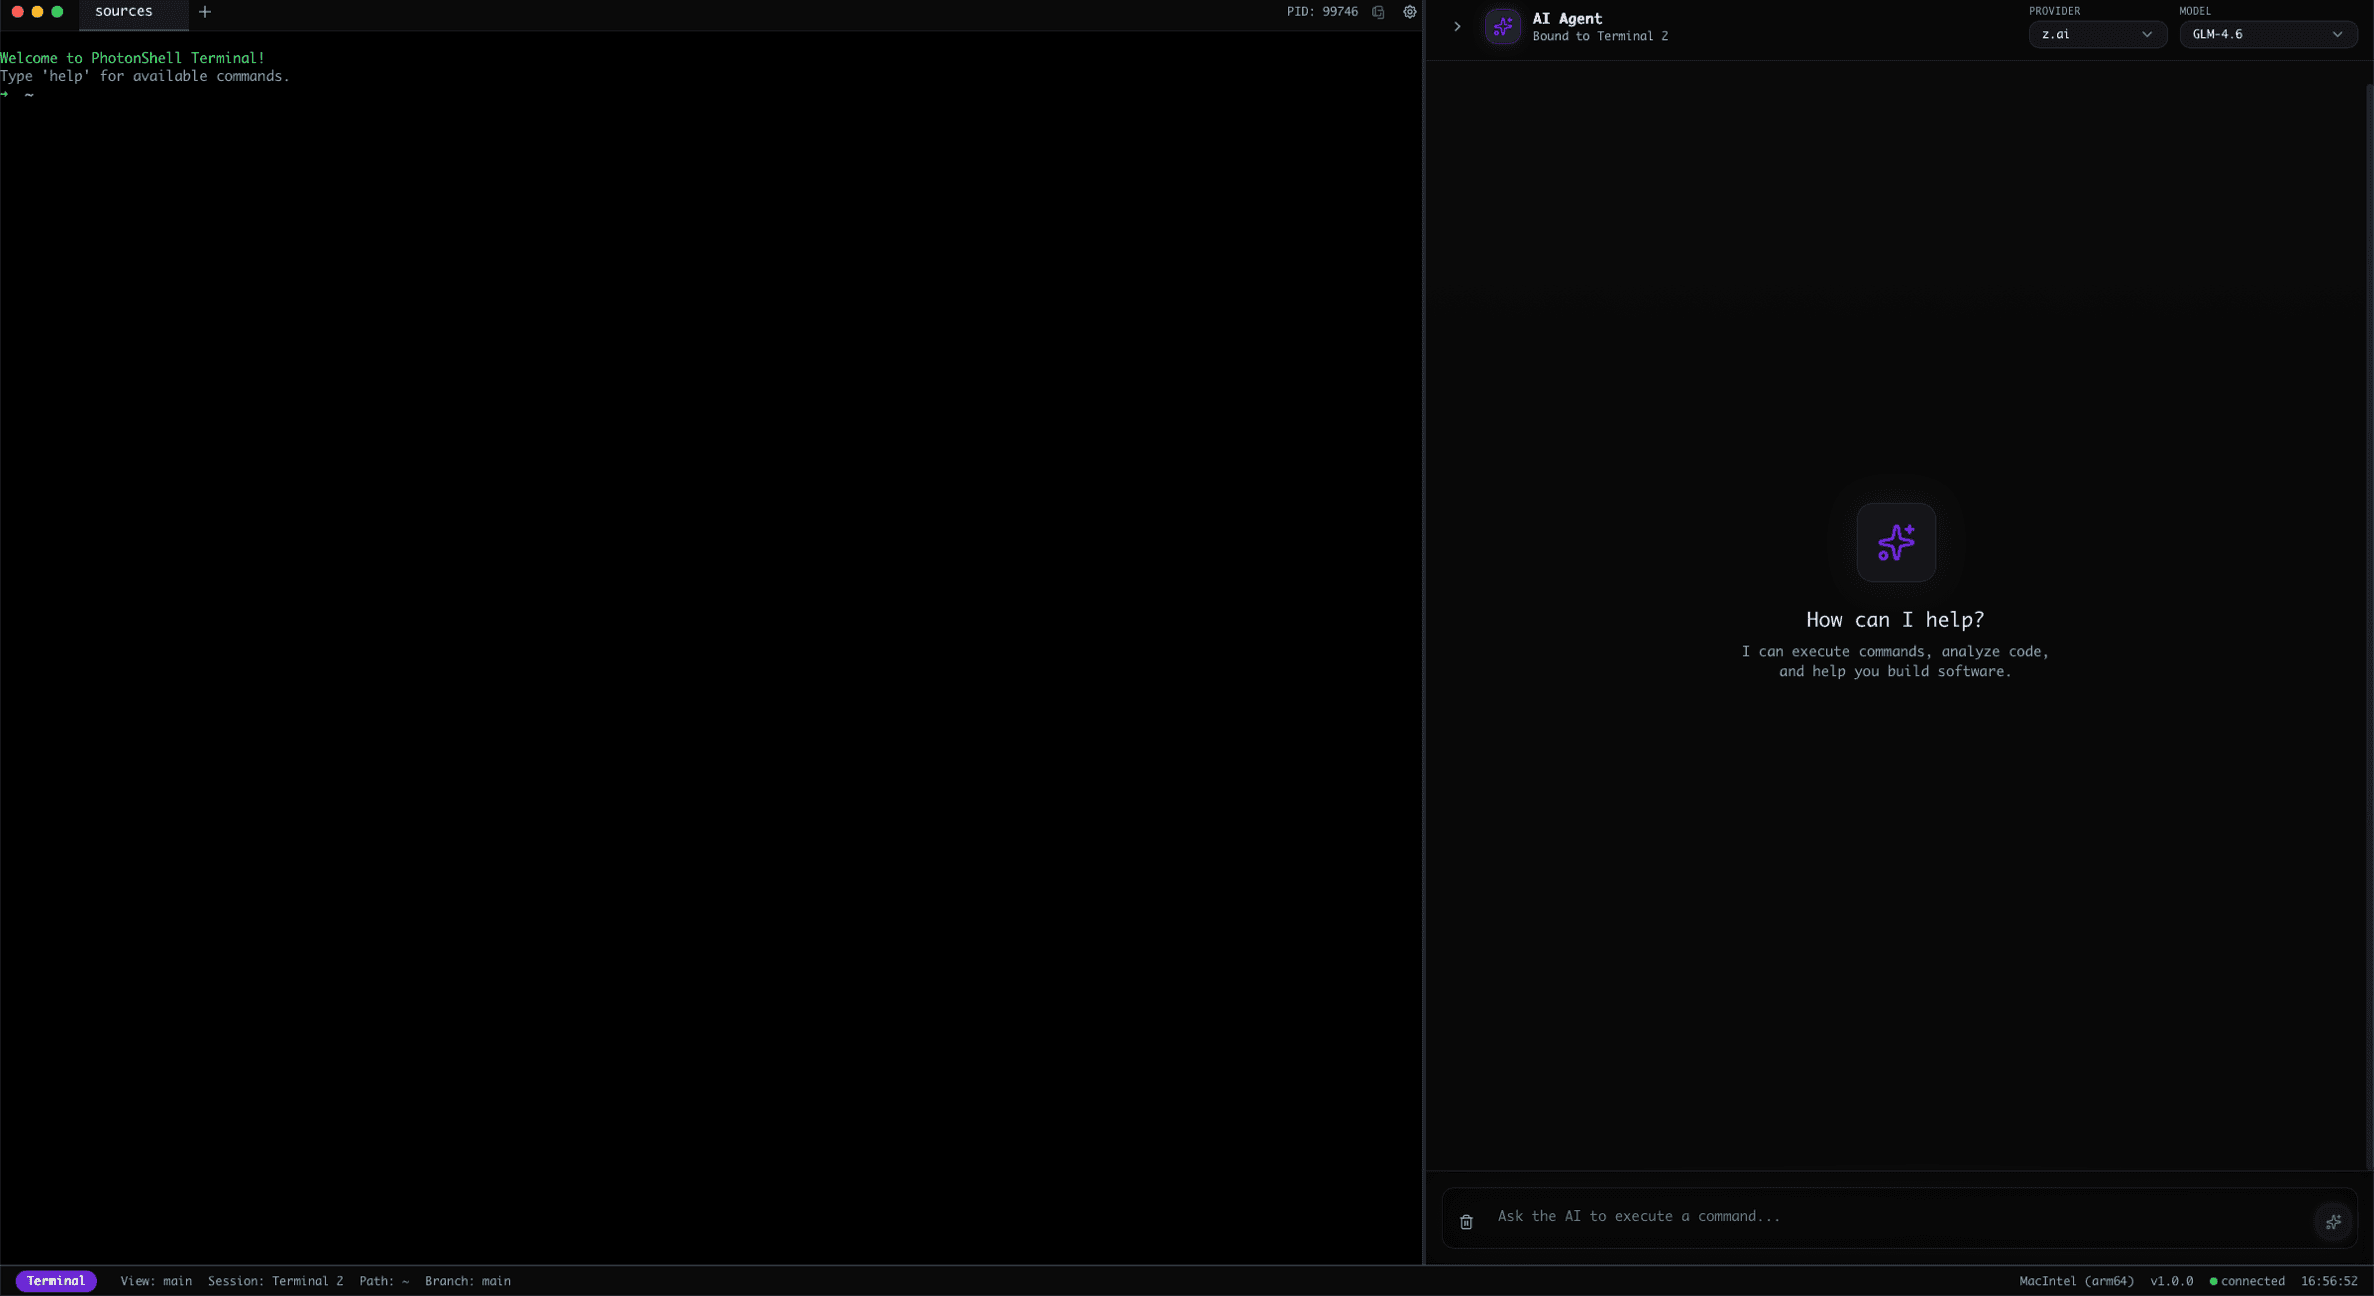Copy the terminal PID using copy icon

click(1379, 12)
